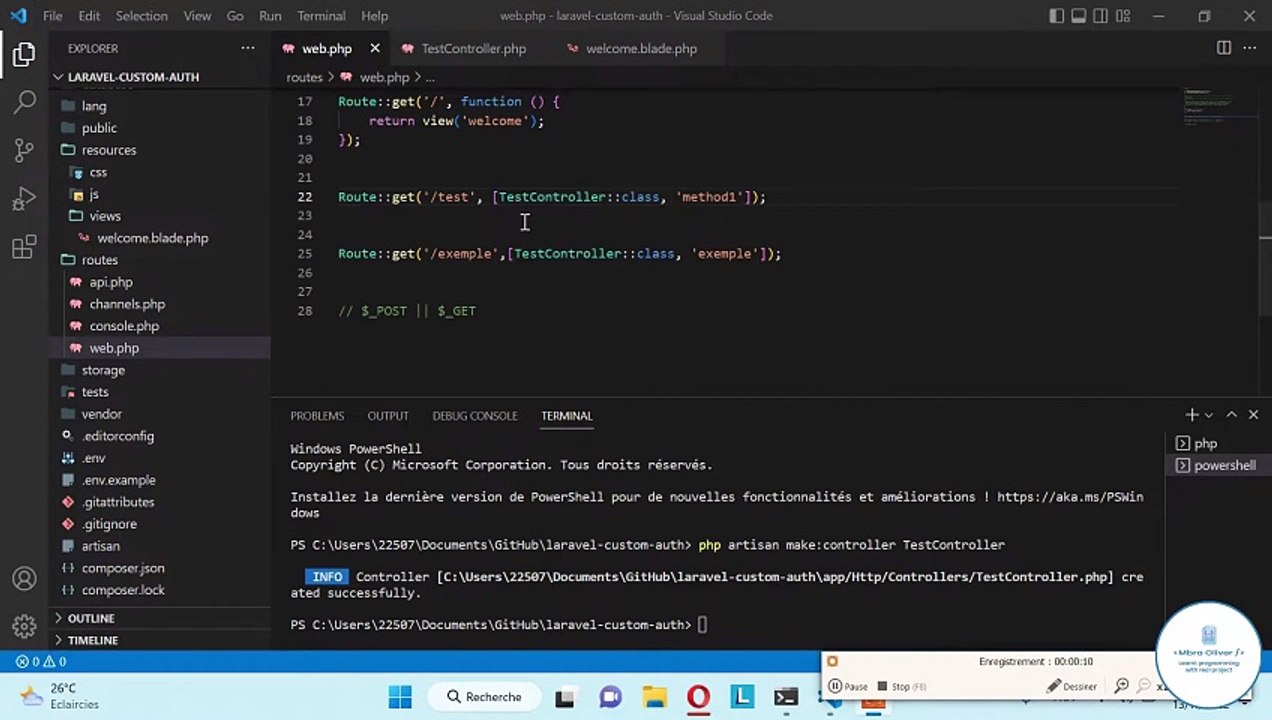Select the php terminal instance

tap(1218, 443)
